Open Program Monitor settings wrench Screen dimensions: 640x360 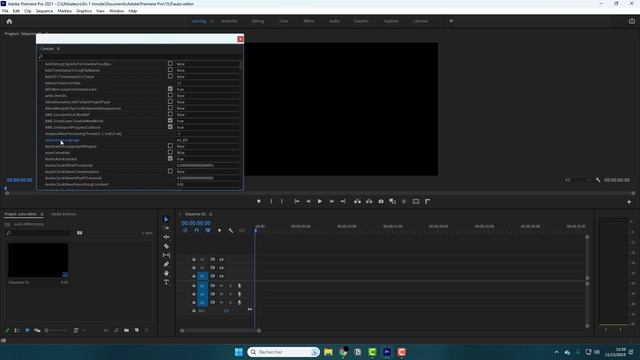tap(598, 180)
